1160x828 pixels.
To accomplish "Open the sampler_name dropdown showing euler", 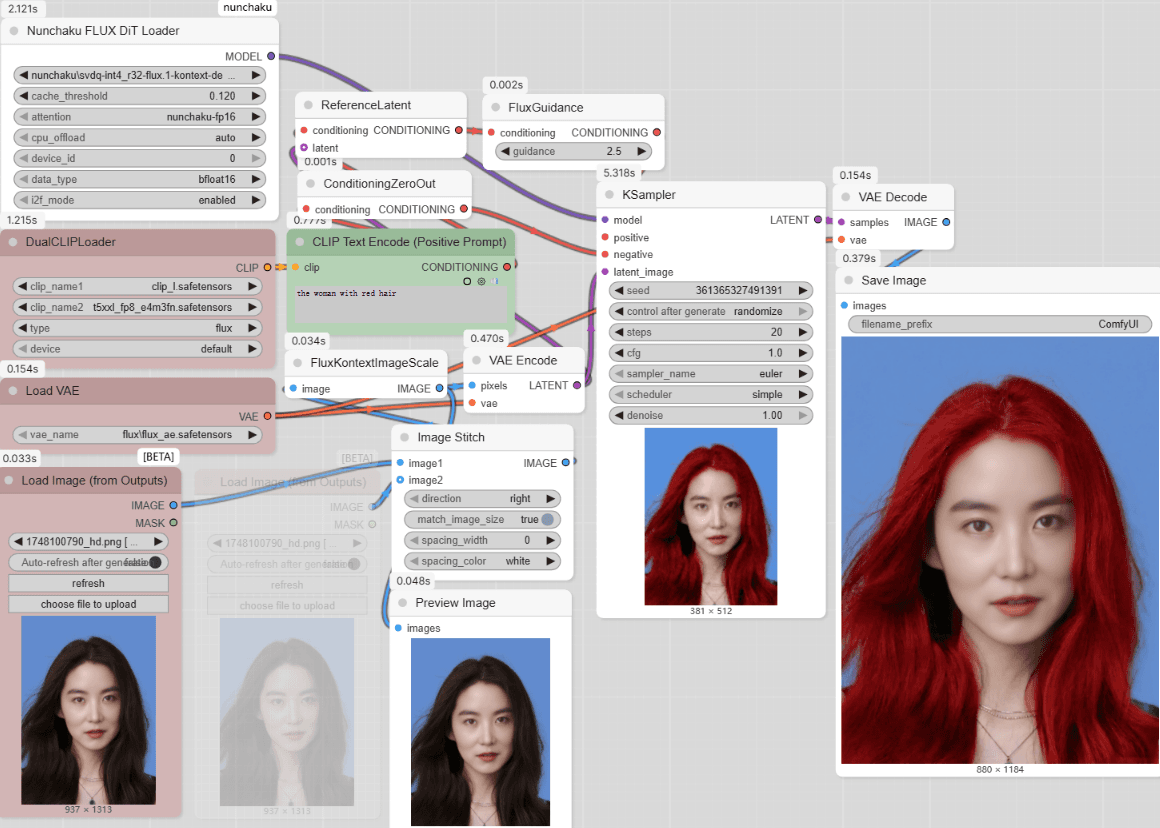I will [710, 374].
